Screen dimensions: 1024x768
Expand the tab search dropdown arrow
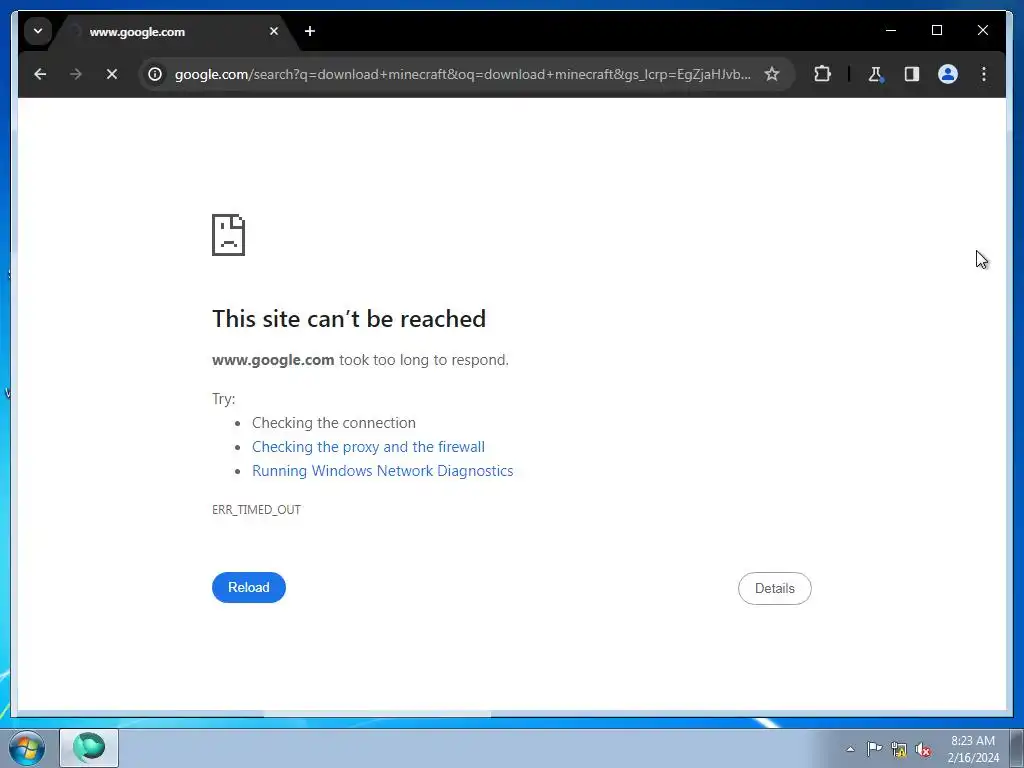38,31
